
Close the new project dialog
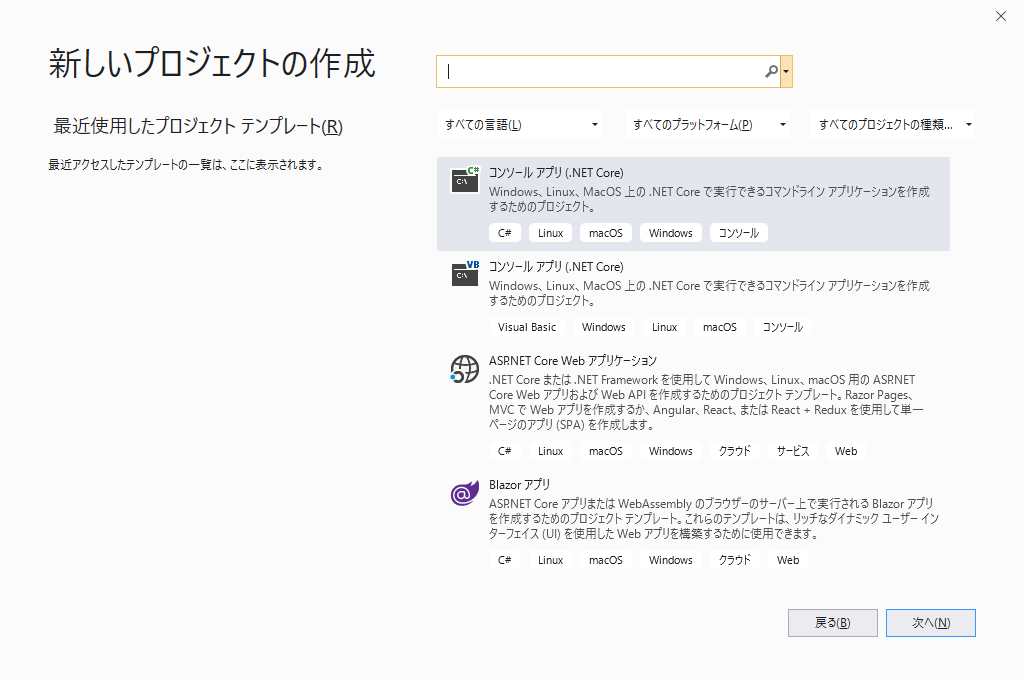pyautogui.click(x=1000, y=16)
